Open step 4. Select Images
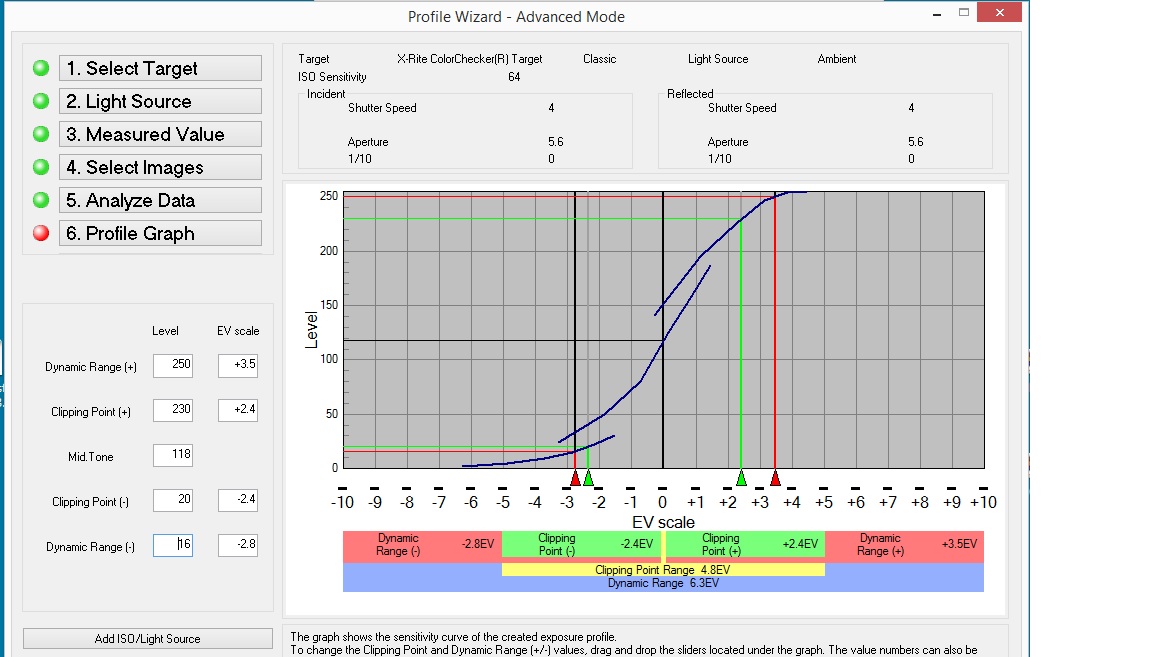The width and height of the screenshot is (1152, 657). pyautogui.click(x=160, y=168)
